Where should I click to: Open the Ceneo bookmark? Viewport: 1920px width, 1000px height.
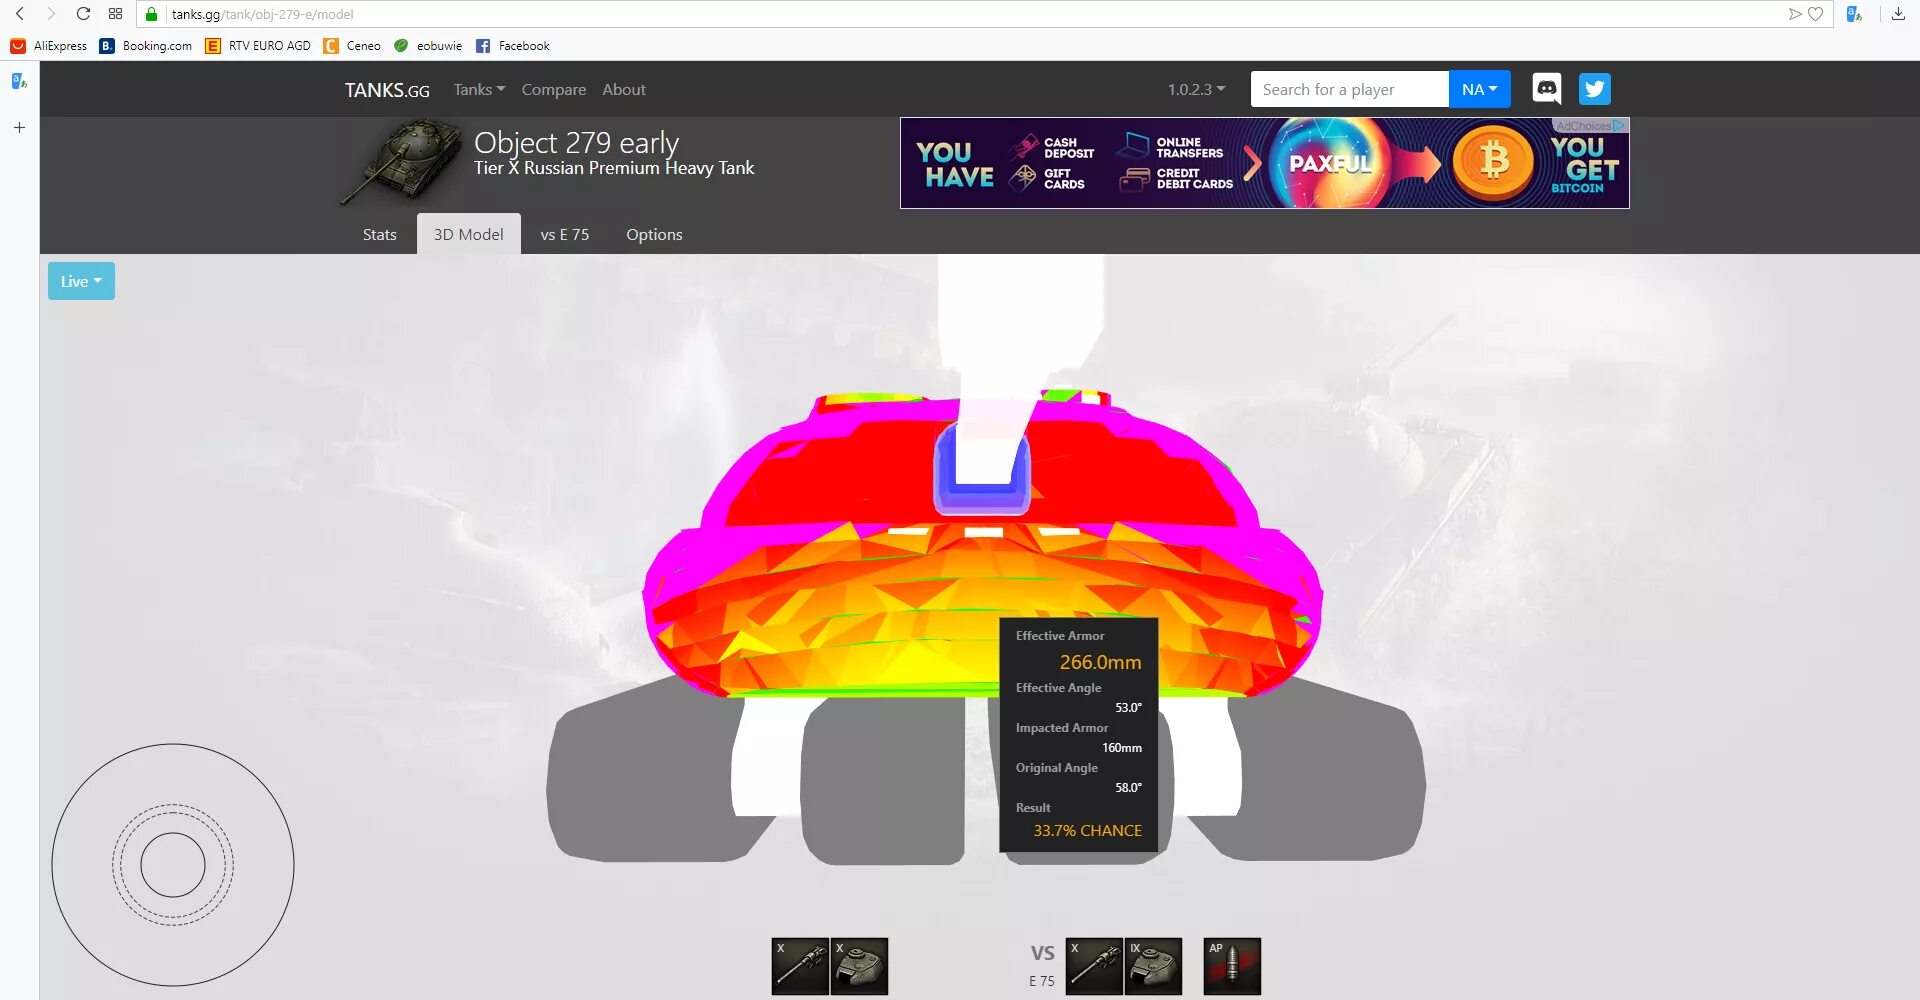(352, 46)
